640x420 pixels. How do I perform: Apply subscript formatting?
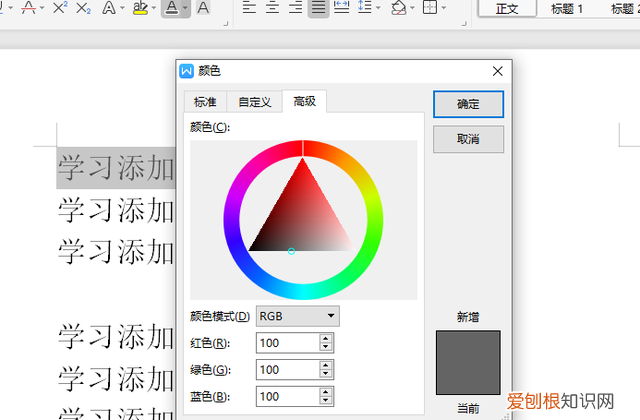coord(83,7)
